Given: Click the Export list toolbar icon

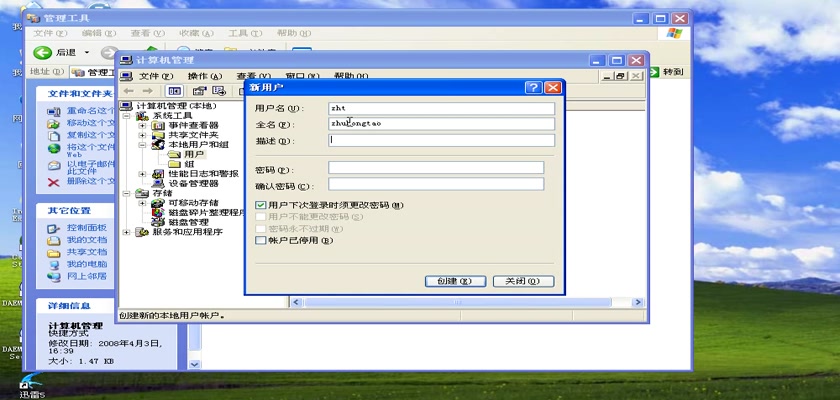Looking at the screenshot, I should pos(218,91).
